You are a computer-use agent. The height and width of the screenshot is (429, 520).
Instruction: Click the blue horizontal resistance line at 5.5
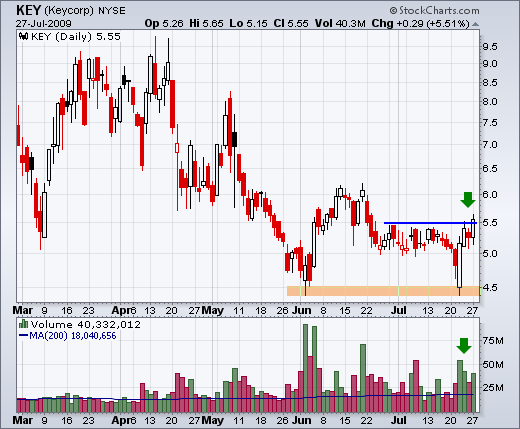[x=430, y=223]
